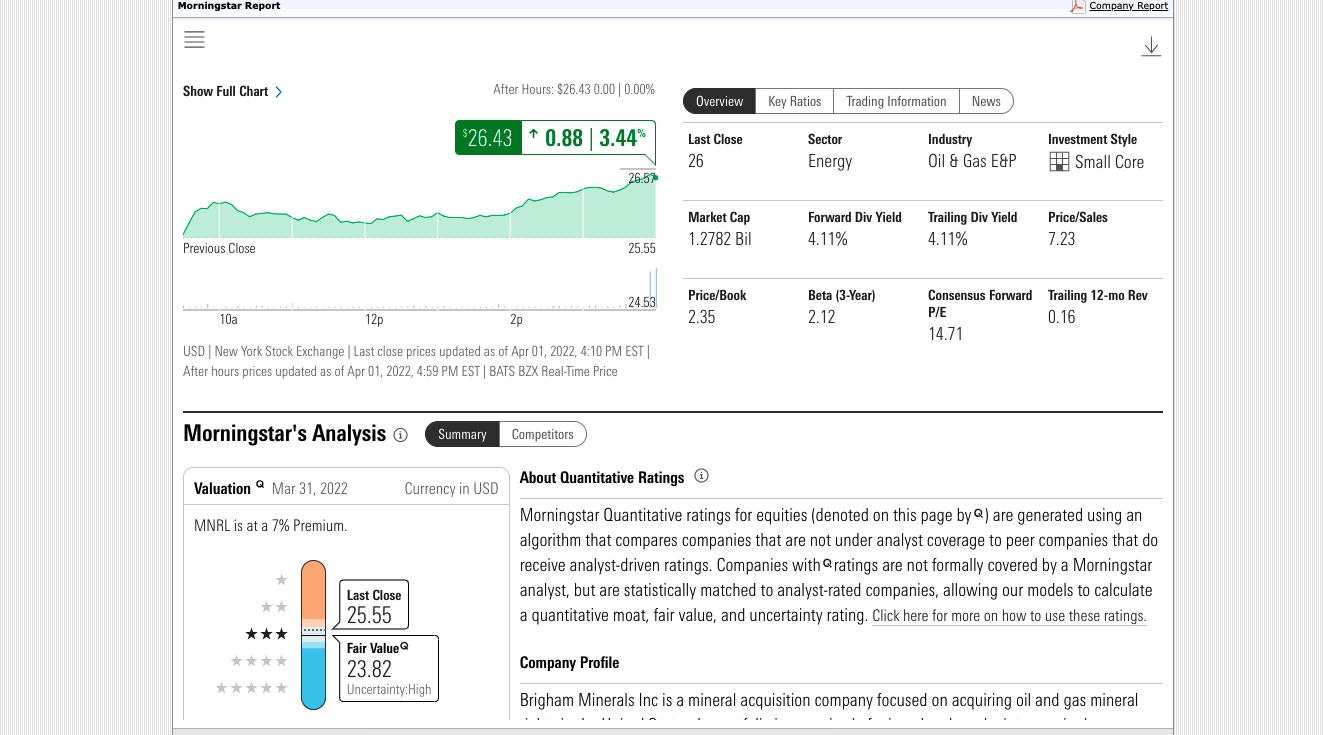Switch to the Competitors view
This screenshot has width=1323, height=735.
pos(543,434)
